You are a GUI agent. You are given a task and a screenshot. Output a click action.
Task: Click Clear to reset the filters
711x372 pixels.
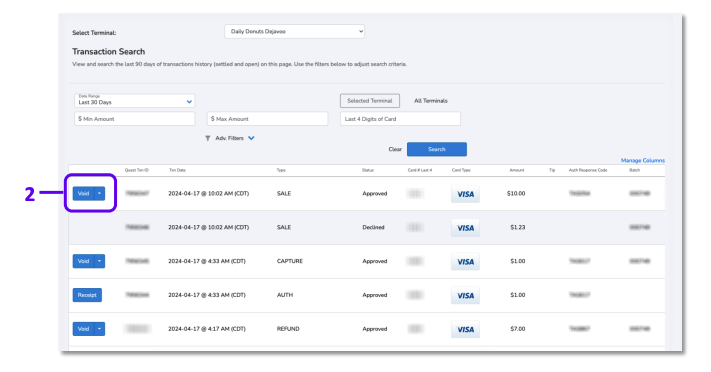click(x=395, y=149)
